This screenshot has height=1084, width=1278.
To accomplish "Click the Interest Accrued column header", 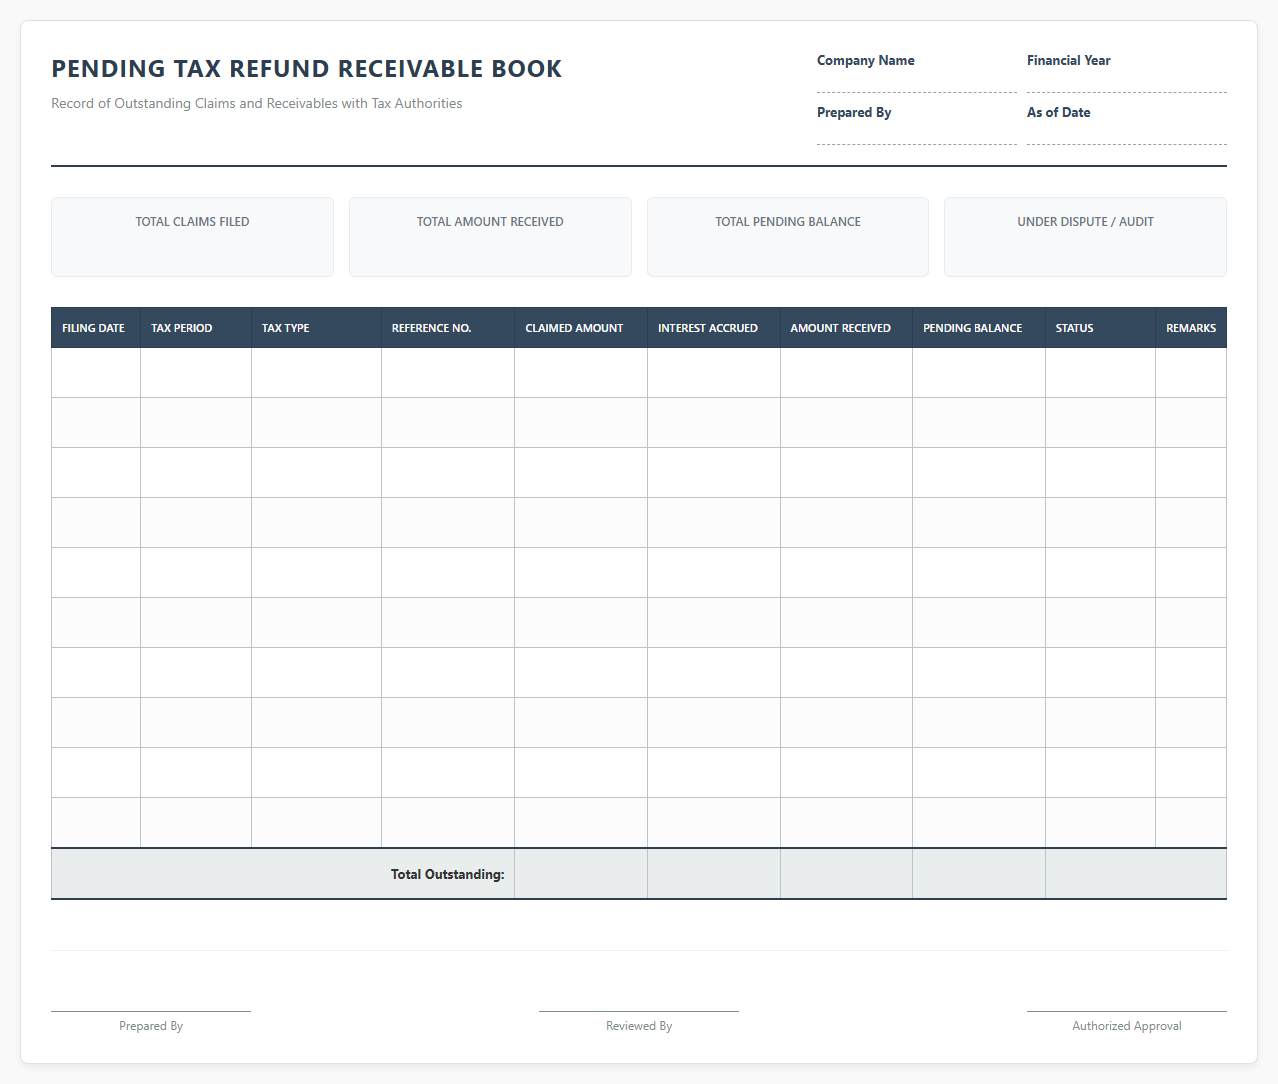I will click(714, 328).
